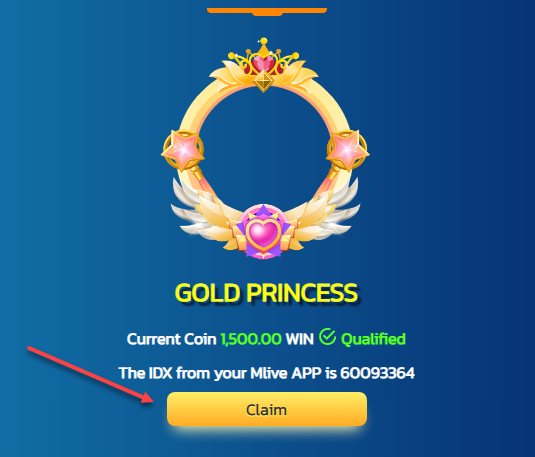The height and width of the screenshot is (457, 535).
Task: Click the IDX number 60093364
Action: point(377,373)
